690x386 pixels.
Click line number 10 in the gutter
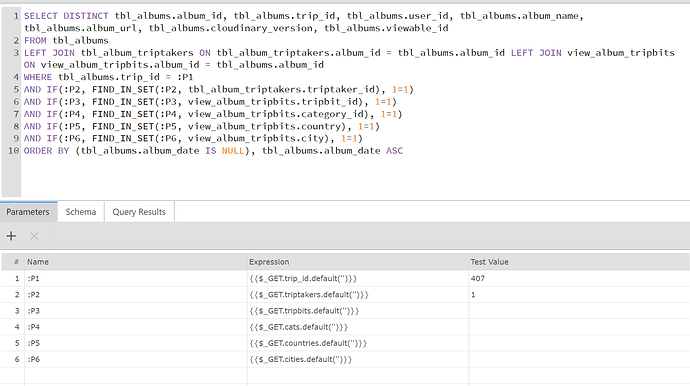tap(13, 151)
